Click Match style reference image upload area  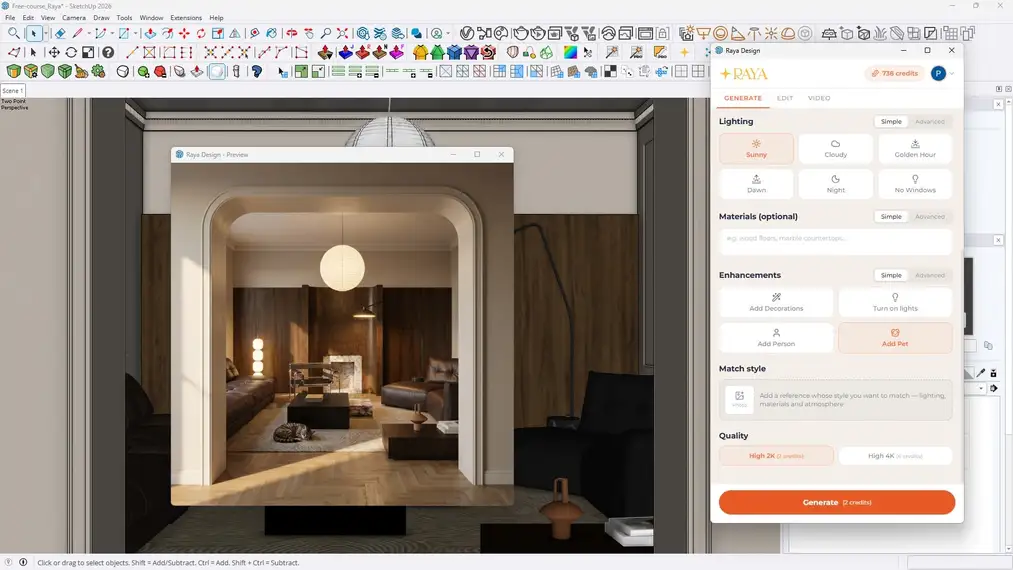pos(835,399)
